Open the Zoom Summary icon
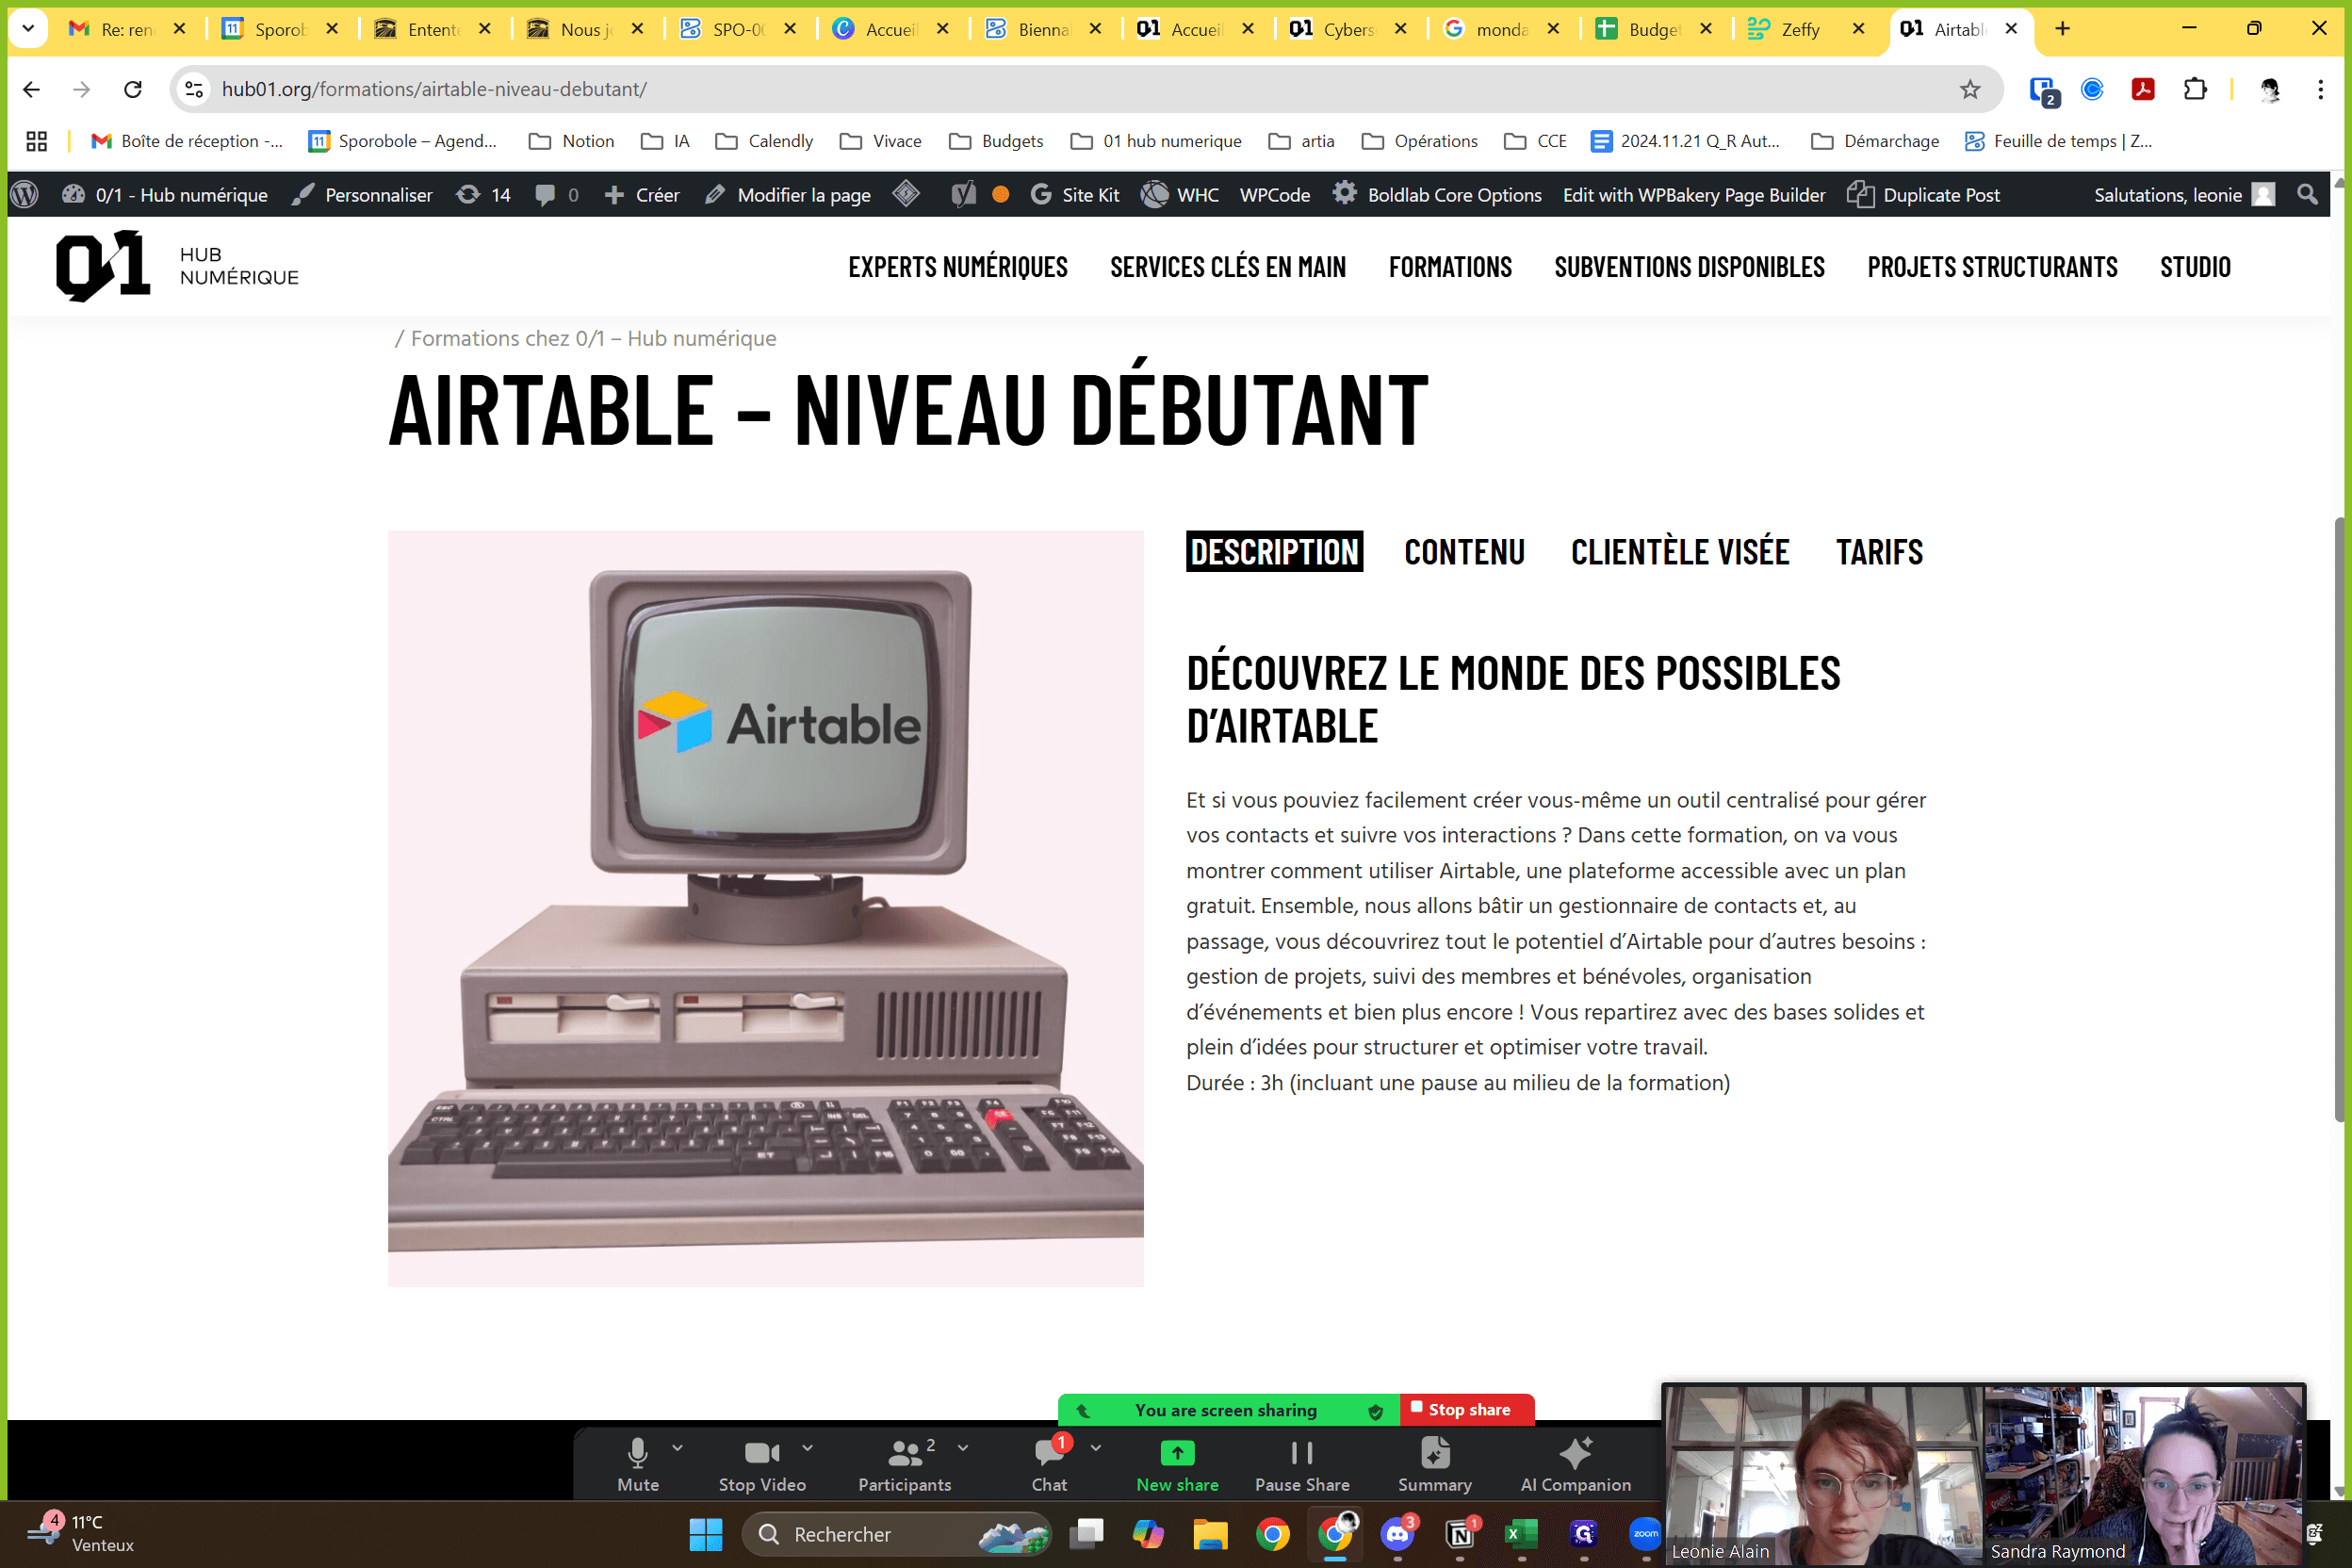This screenshot has height=1568, width=2352. click(x=1435, y=1465)
